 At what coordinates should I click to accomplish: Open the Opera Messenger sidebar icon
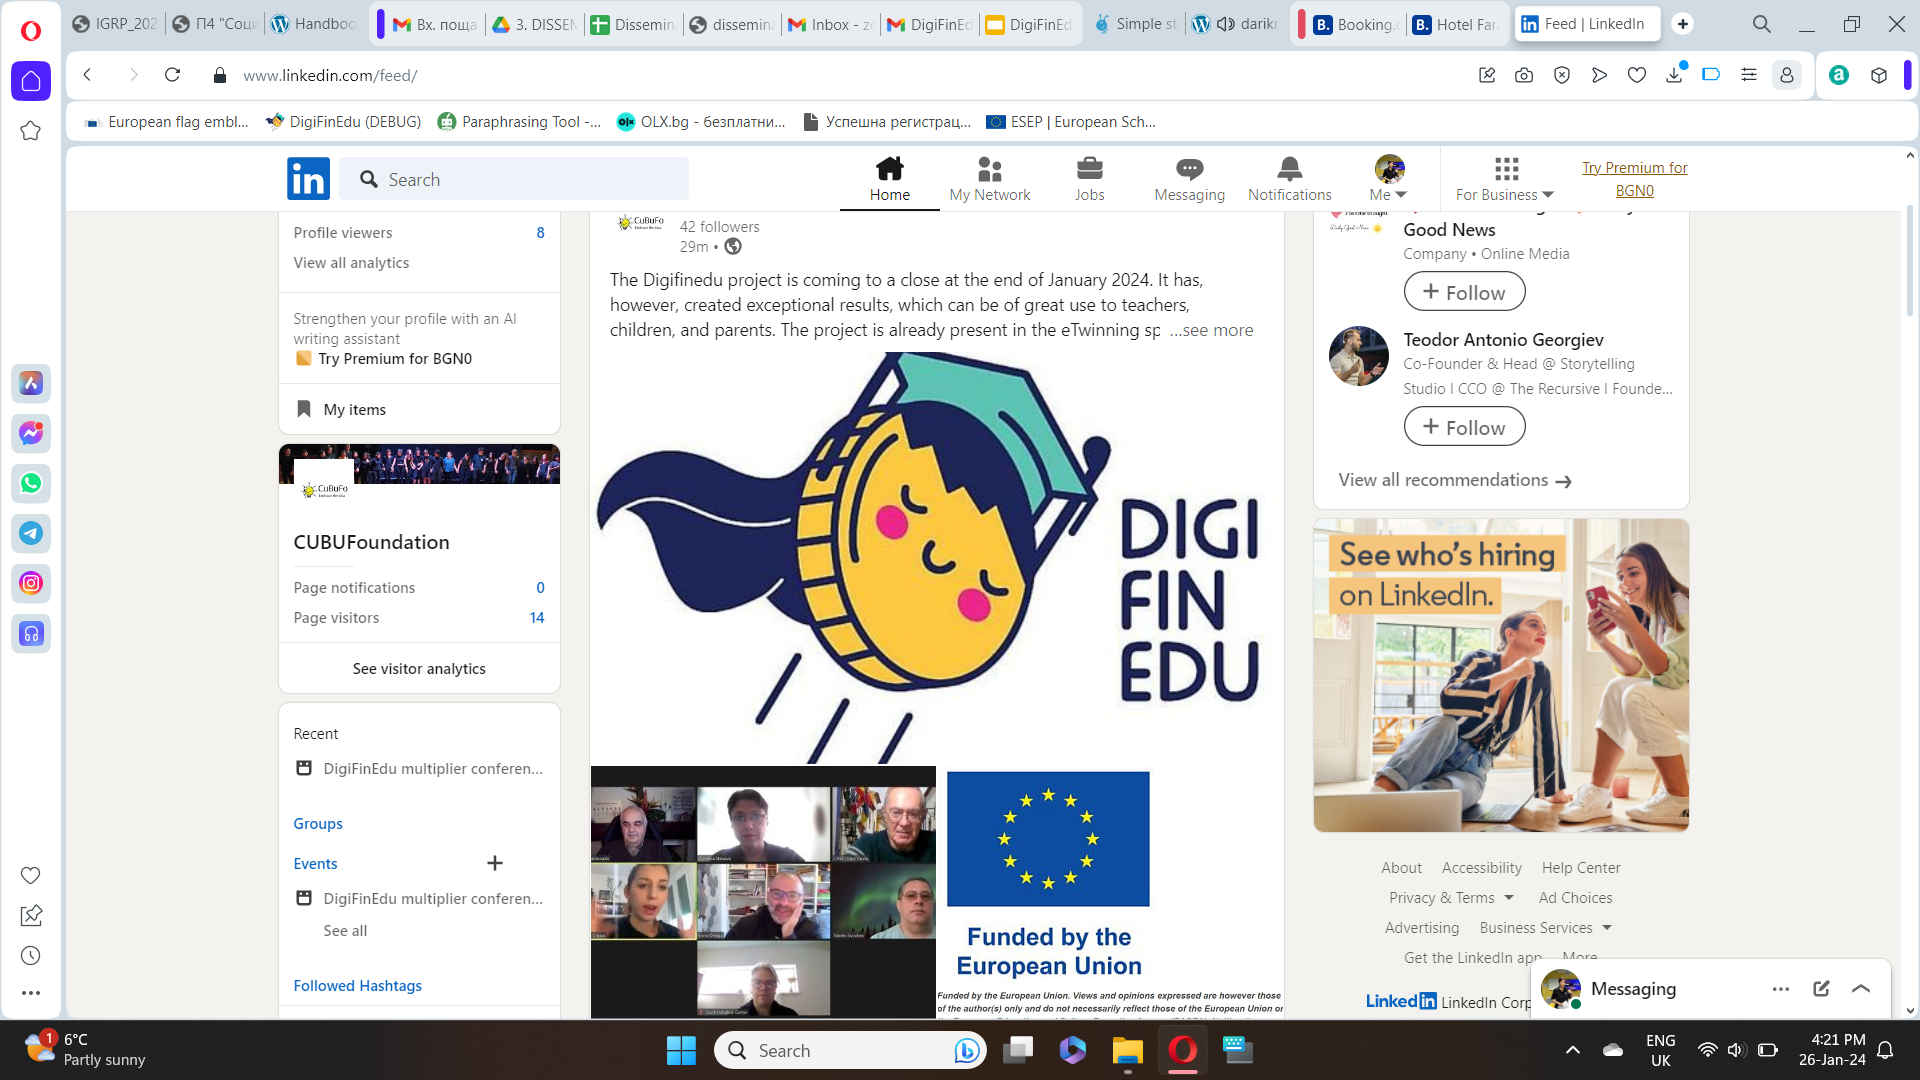pos(31,433)
